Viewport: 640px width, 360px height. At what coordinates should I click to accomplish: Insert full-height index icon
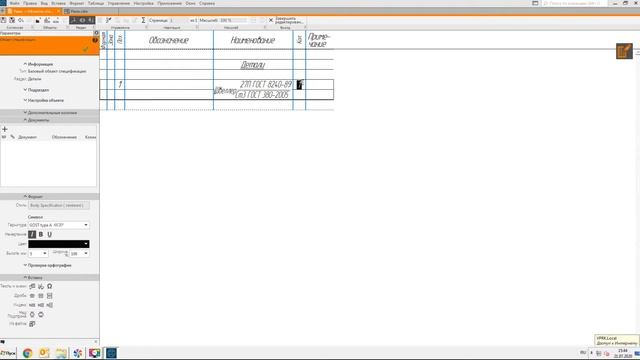click(49, 305)
